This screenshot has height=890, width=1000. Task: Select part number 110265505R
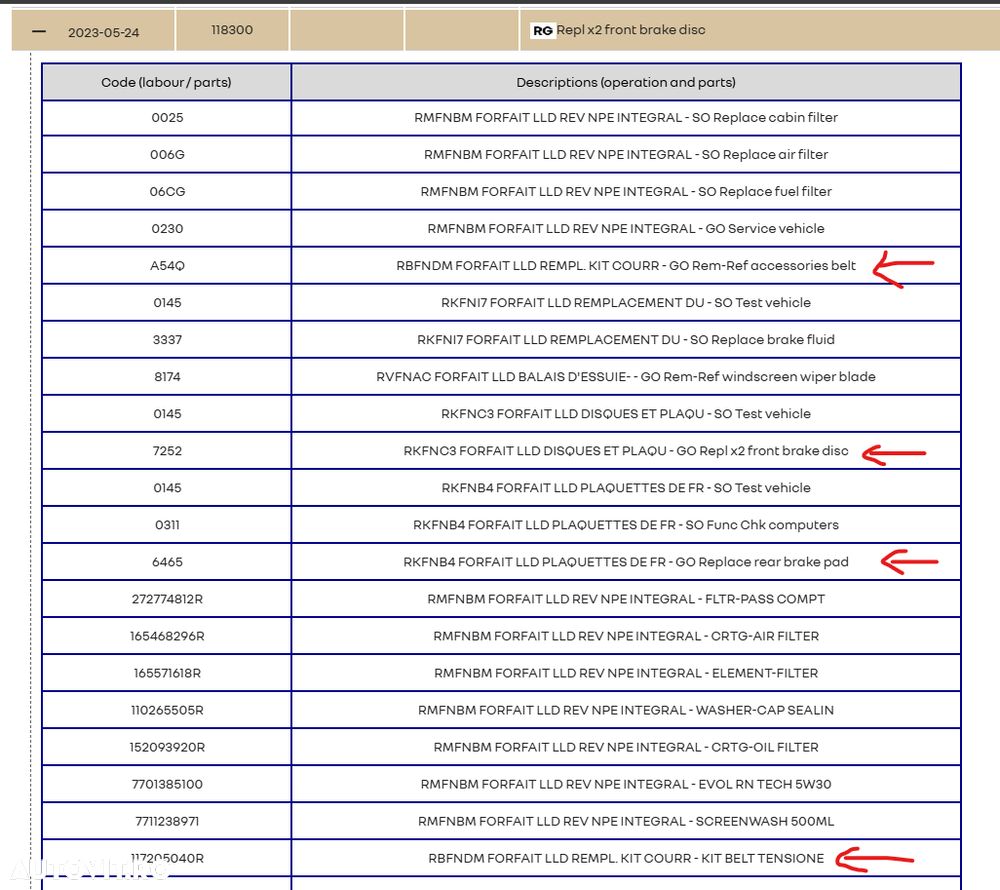(167, 710)
